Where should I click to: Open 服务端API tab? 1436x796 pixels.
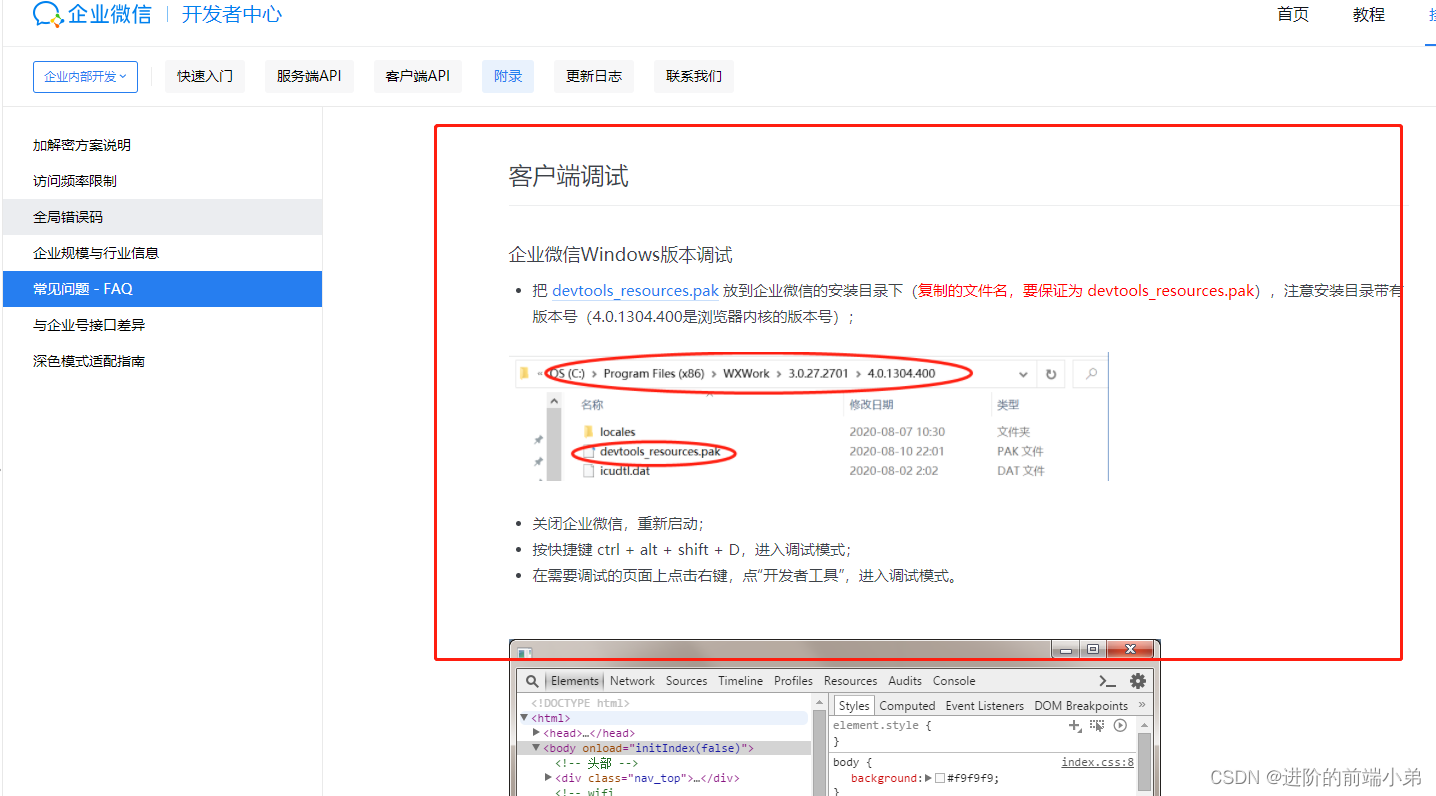[309, 76]
